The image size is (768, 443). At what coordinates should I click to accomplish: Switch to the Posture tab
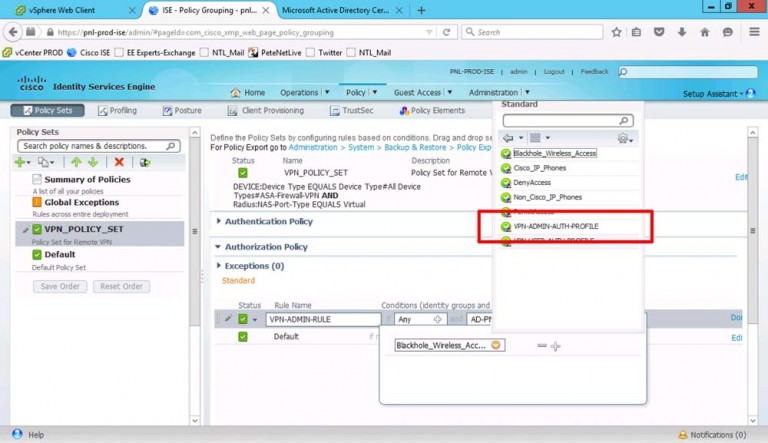click(182, 110)
